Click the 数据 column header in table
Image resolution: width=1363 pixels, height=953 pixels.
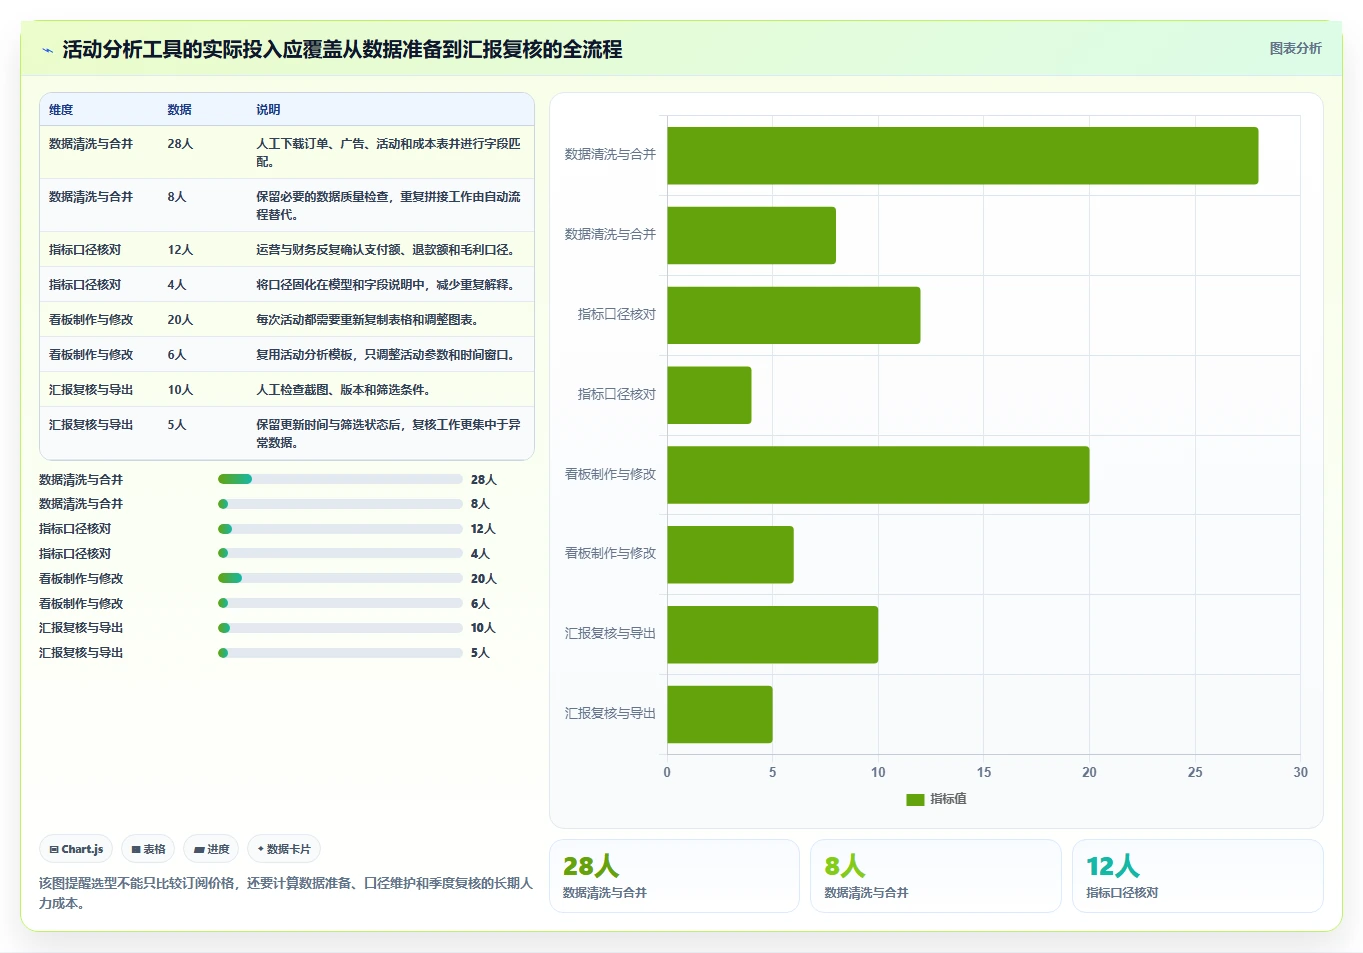pyautogui.click(x=180, y=110)
